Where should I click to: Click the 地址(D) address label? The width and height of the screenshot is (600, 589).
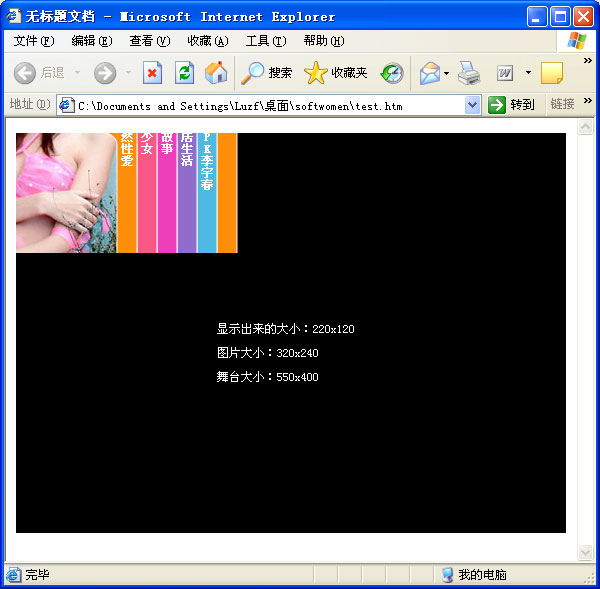(30, 104)
